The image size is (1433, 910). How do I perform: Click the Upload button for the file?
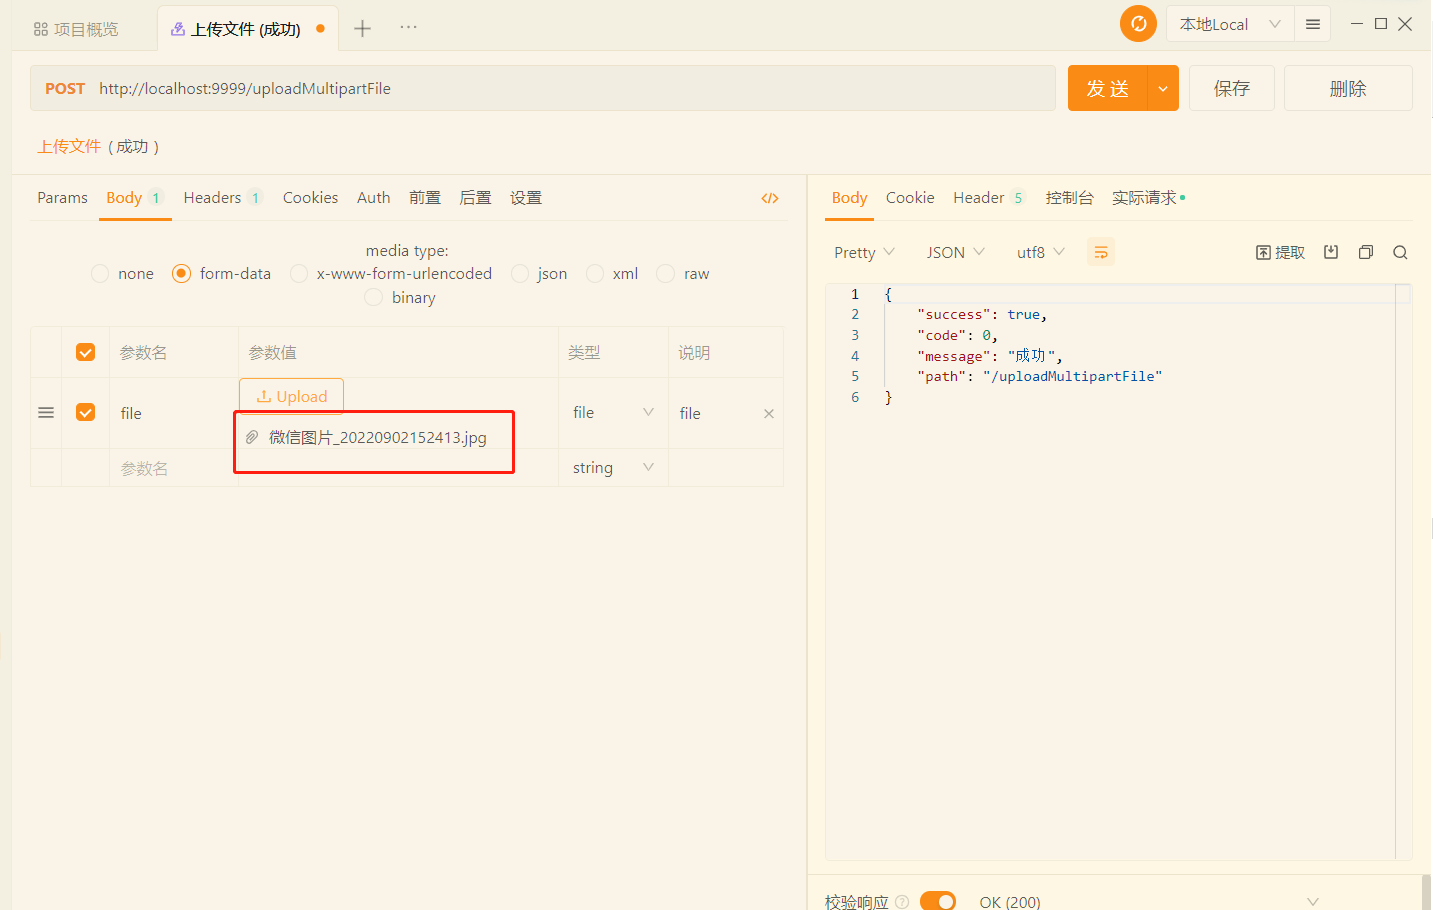(291, 396)
